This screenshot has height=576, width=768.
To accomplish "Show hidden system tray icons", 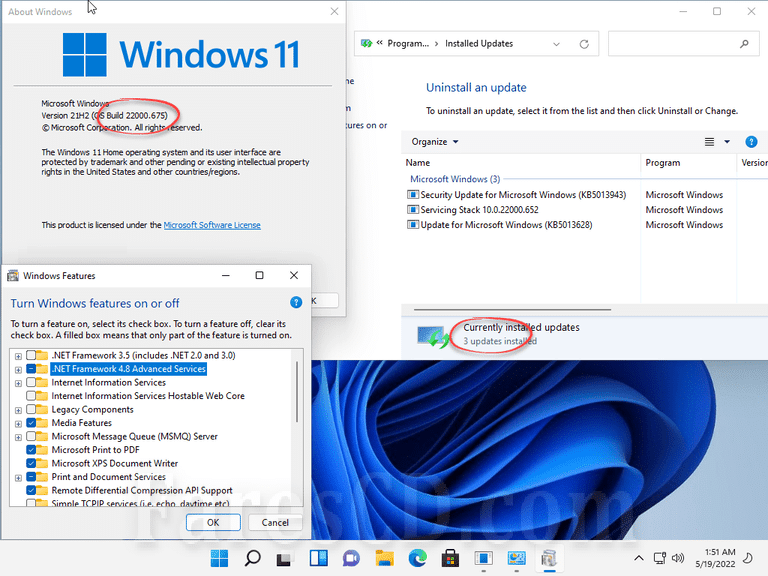I will point(639,558).
